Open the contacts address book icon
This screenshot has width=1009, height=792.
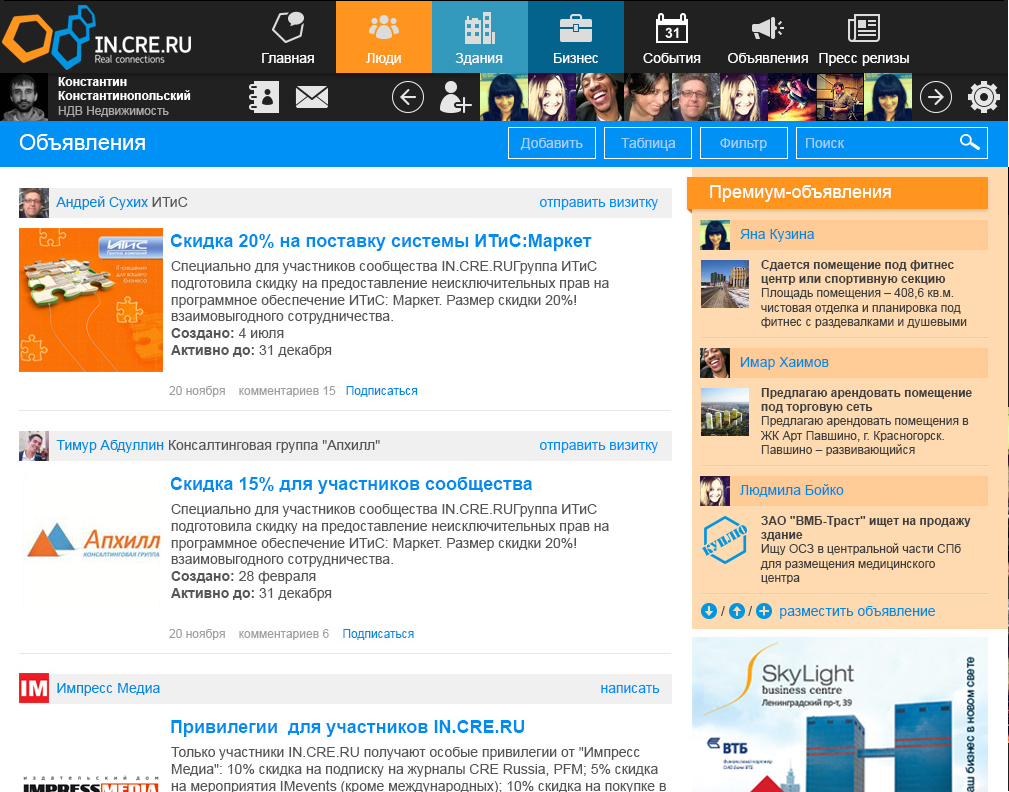264,98
